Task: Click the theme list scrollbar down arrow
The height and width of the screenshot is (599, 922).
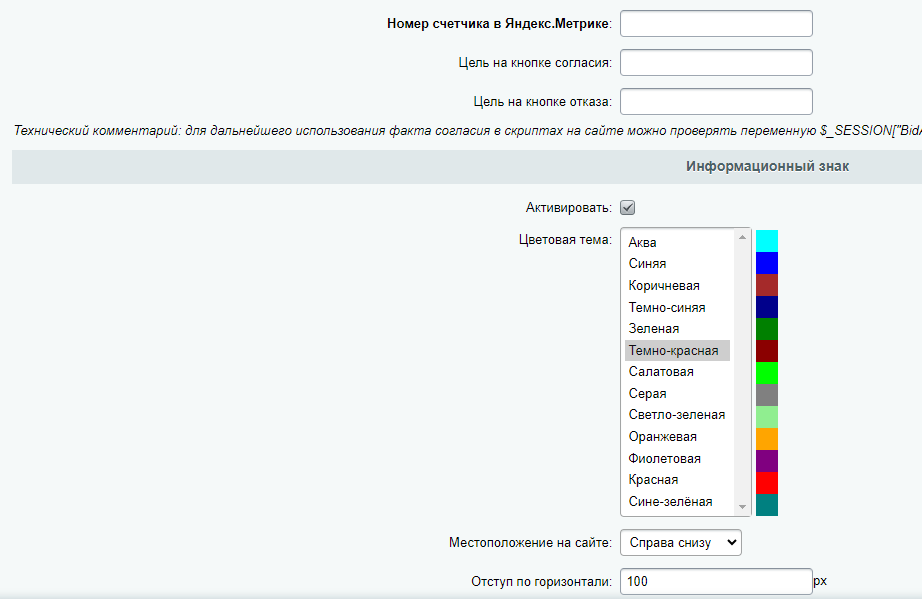Action: click(x=741, y=505)
